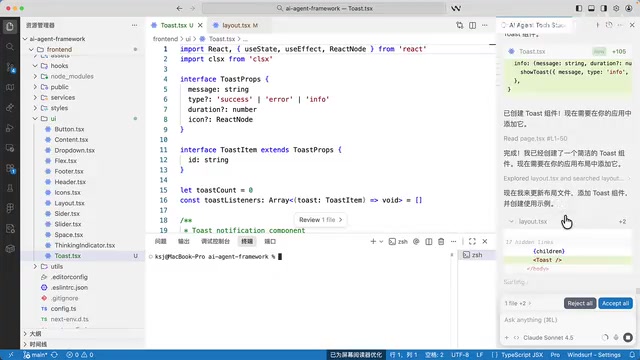Start new chat with plus icon
Image resolution: width=640 pixels, height=360 pixels.
pos(598,25)
